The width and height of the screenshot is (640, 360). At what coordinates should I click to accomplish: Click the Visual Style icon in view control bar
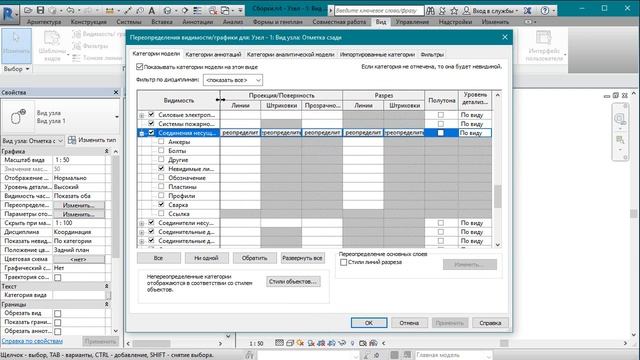point(290,343)
